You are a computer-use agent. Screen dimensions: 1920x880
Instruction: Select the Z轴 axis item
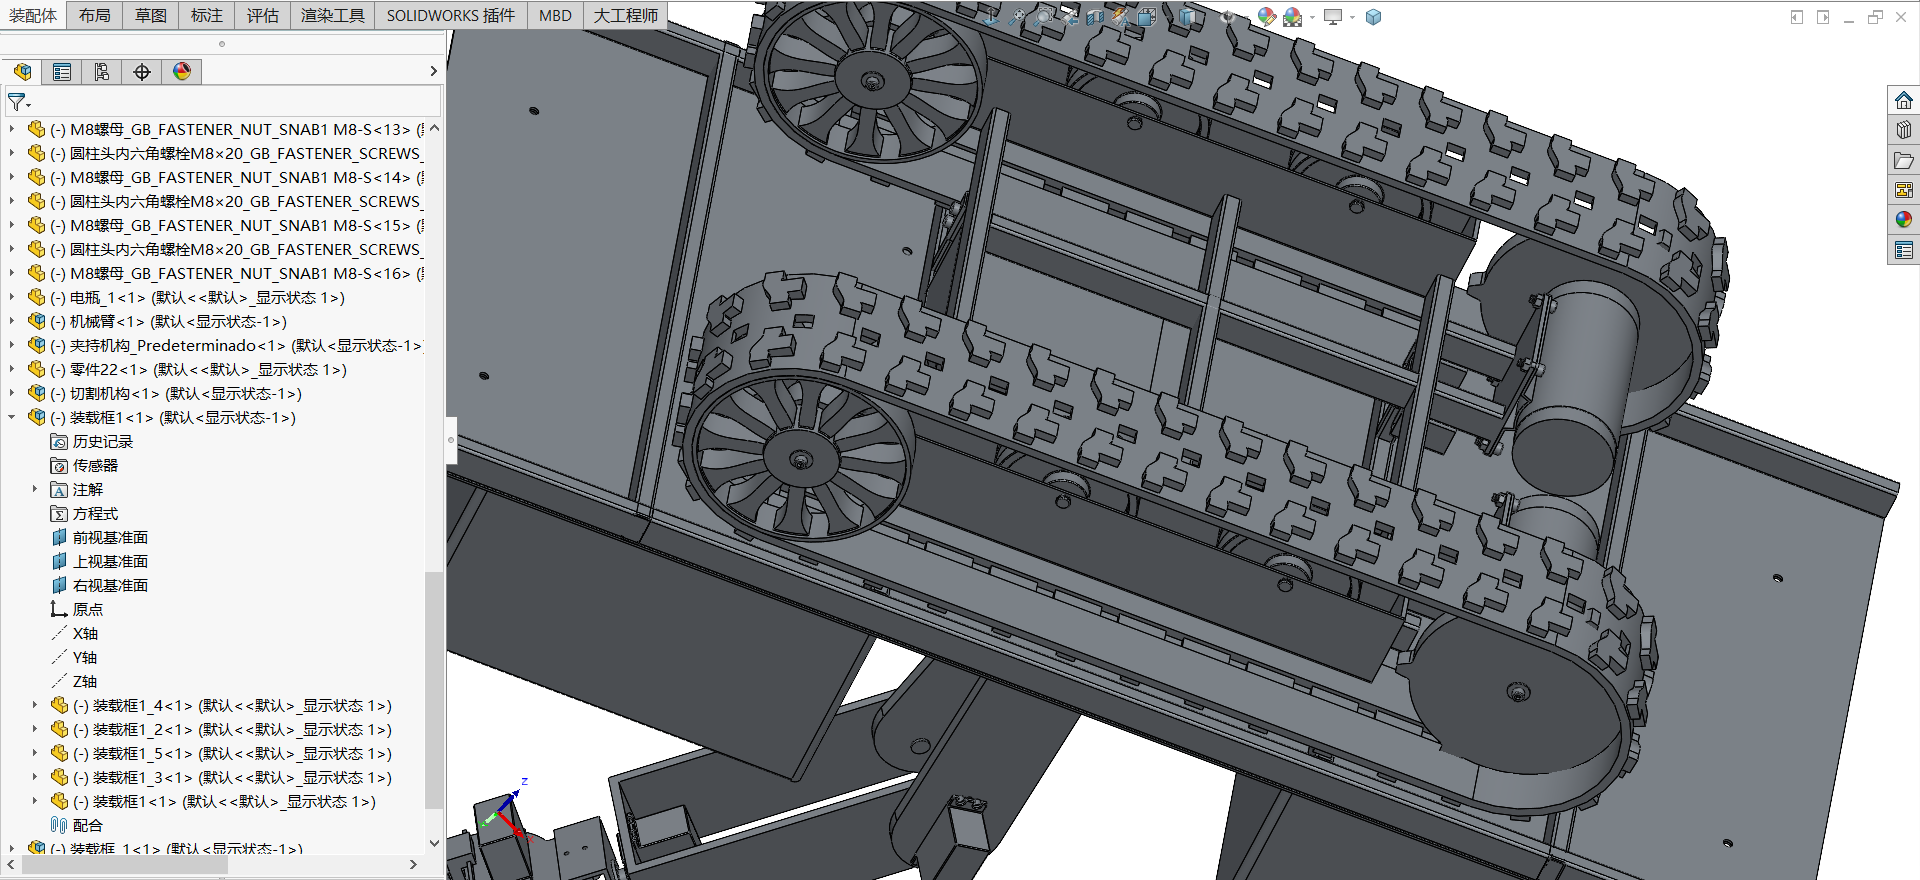click(x=85, y=681)
